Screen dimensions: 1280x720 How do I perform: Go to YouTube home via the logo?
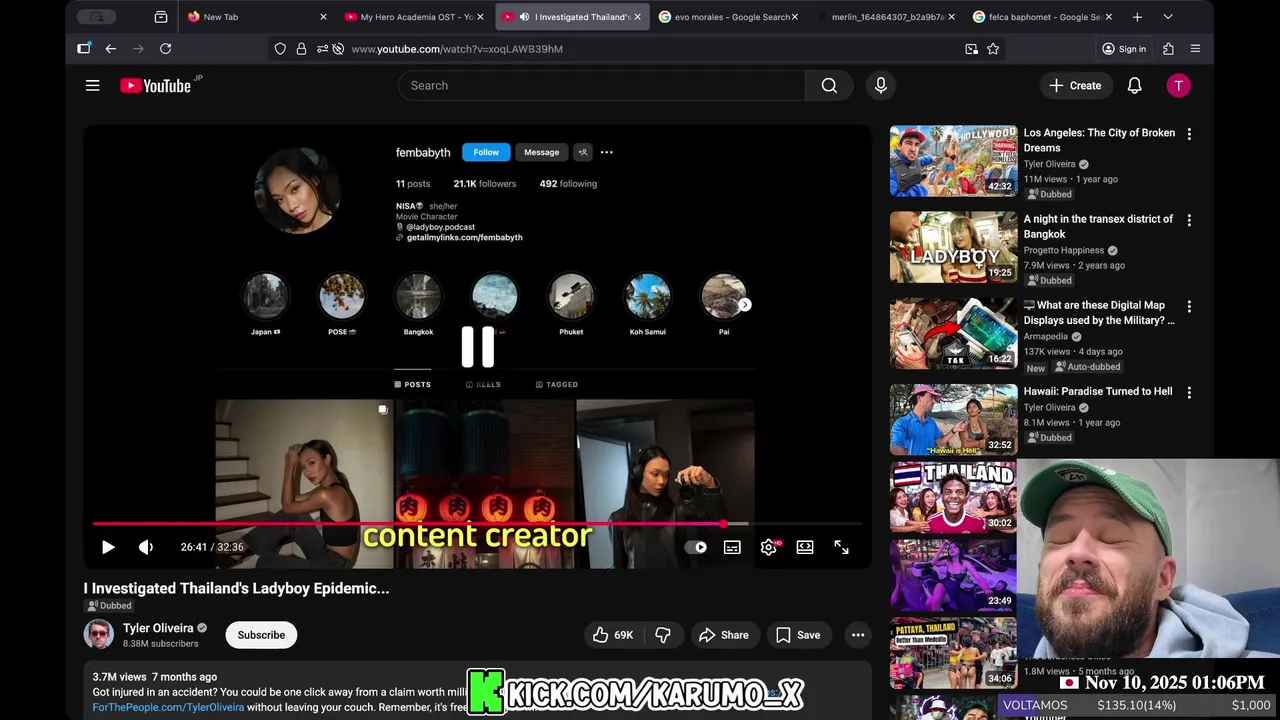coord(158,86)
